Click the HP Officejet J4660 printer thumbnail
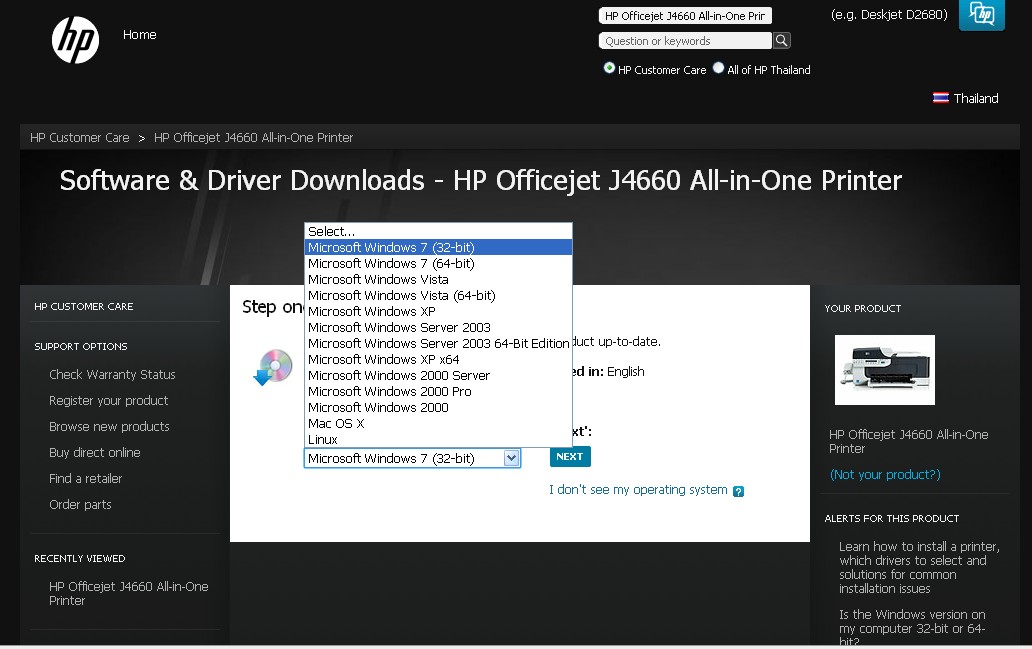 (x=885, y=370)
